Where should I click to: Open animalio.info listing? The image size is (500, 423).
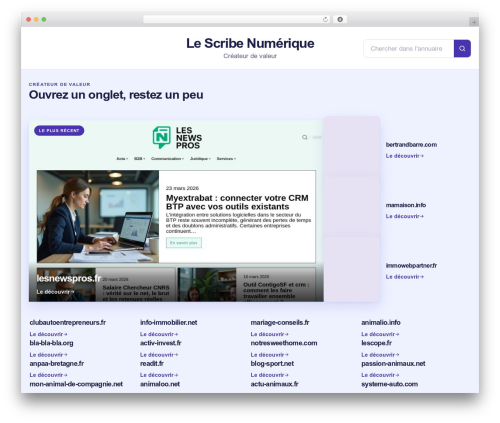tap(381, 322)
